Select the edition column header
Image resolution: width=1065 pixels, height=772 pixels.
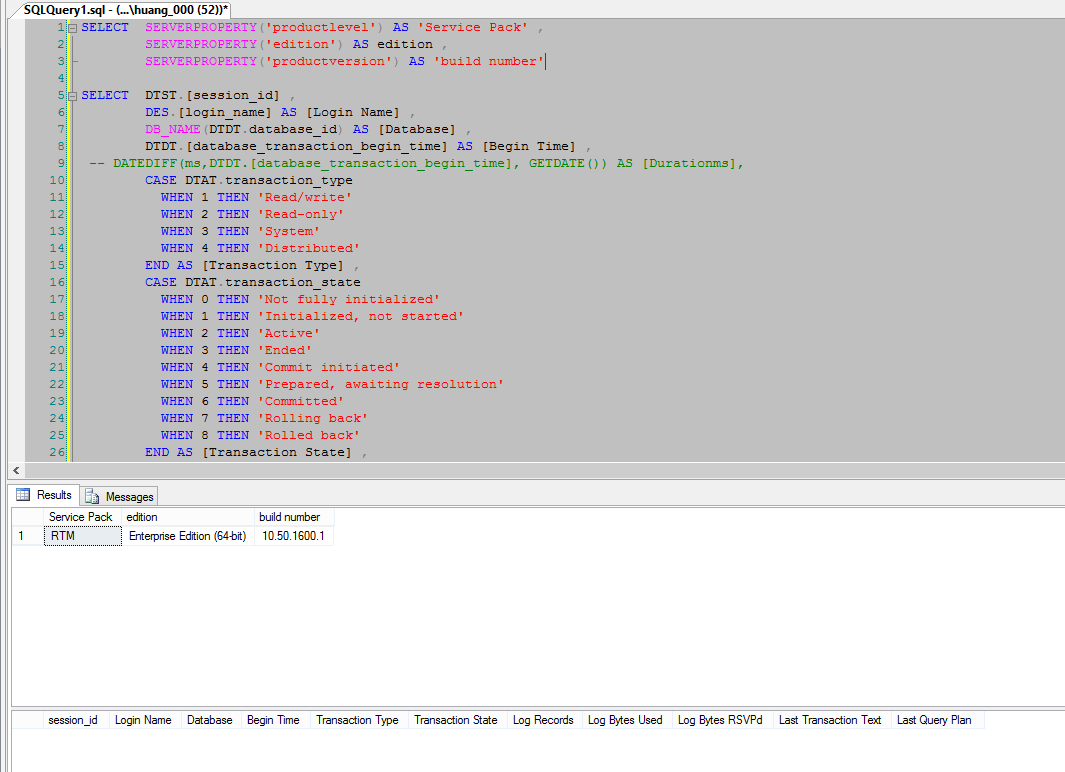pos(188,517)
